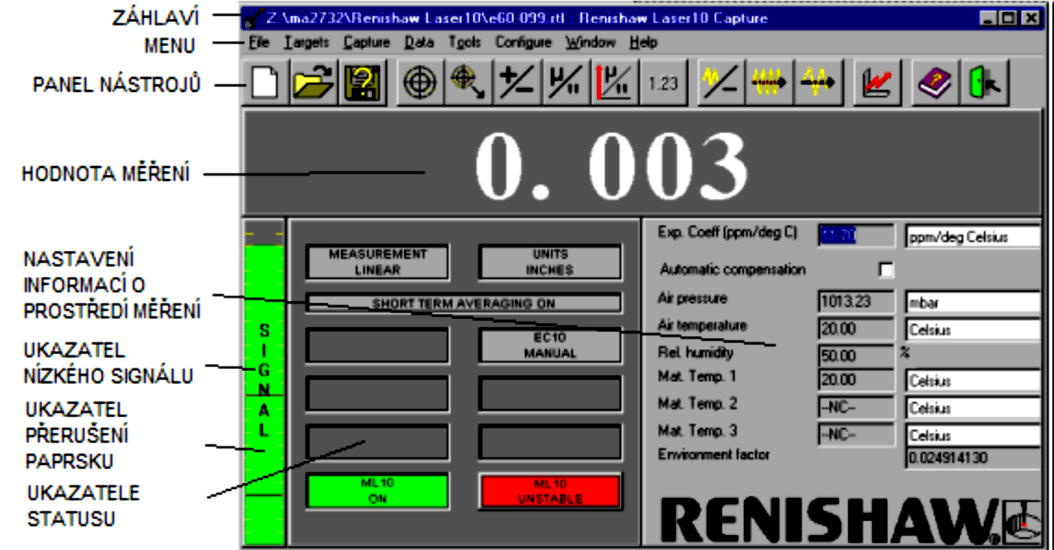1054x550 pixels.
Task: Open the Window menu
Action: click(x=590, y=42)
